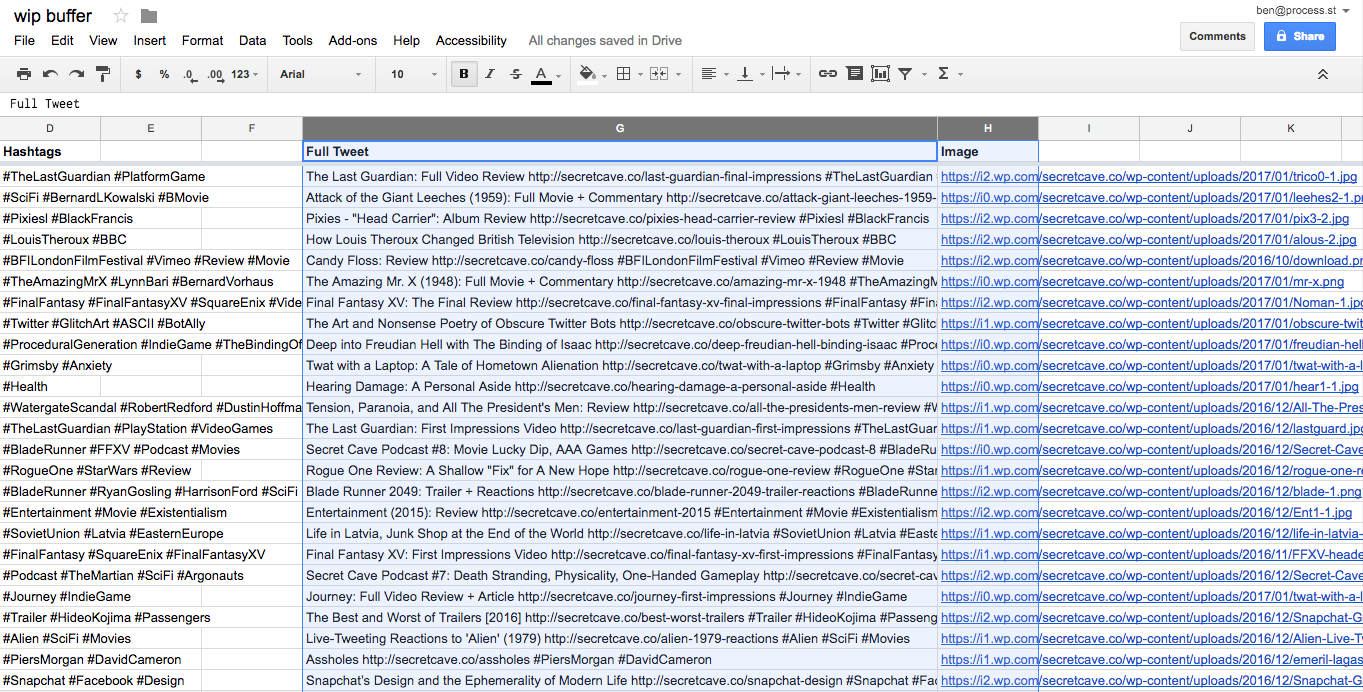Select column D header
Screen dimensions: 1363x692
[50, 128]
